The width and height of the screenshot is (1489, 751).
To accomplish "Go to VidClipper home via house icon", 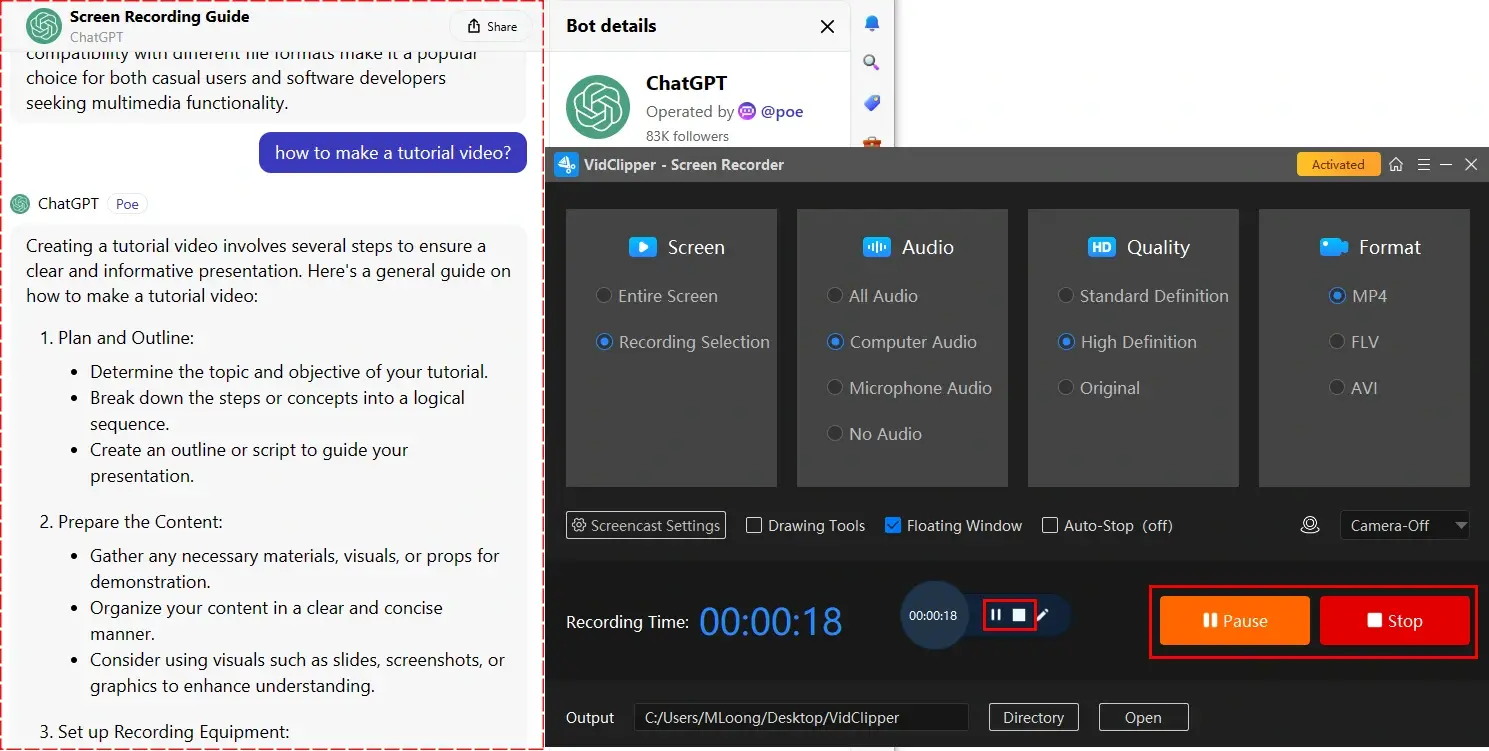I will coord(1396,165).
